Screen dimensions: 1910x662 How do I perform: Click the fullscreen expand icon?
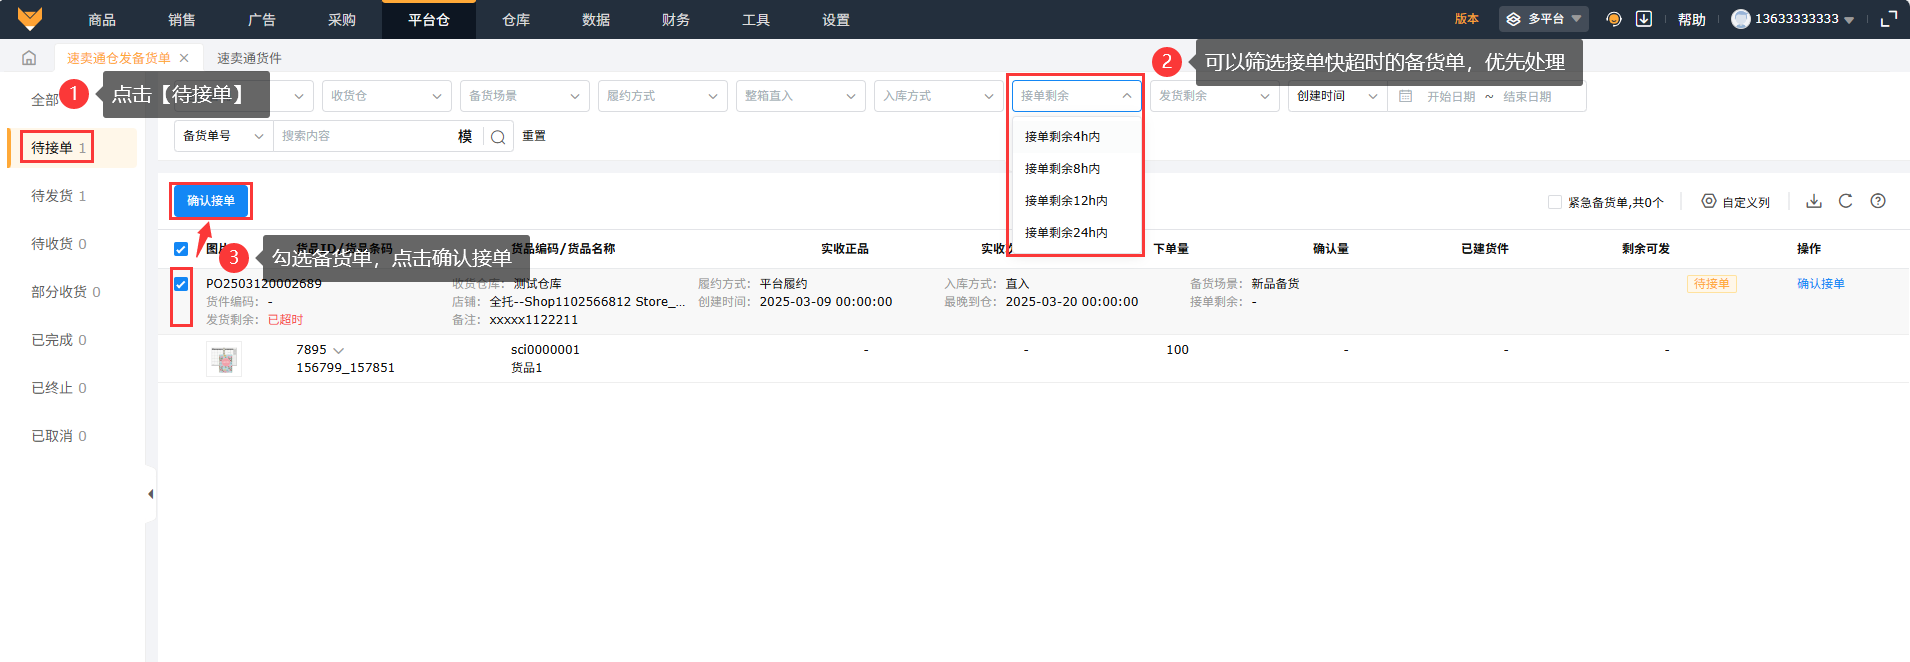coord(1888,19)
